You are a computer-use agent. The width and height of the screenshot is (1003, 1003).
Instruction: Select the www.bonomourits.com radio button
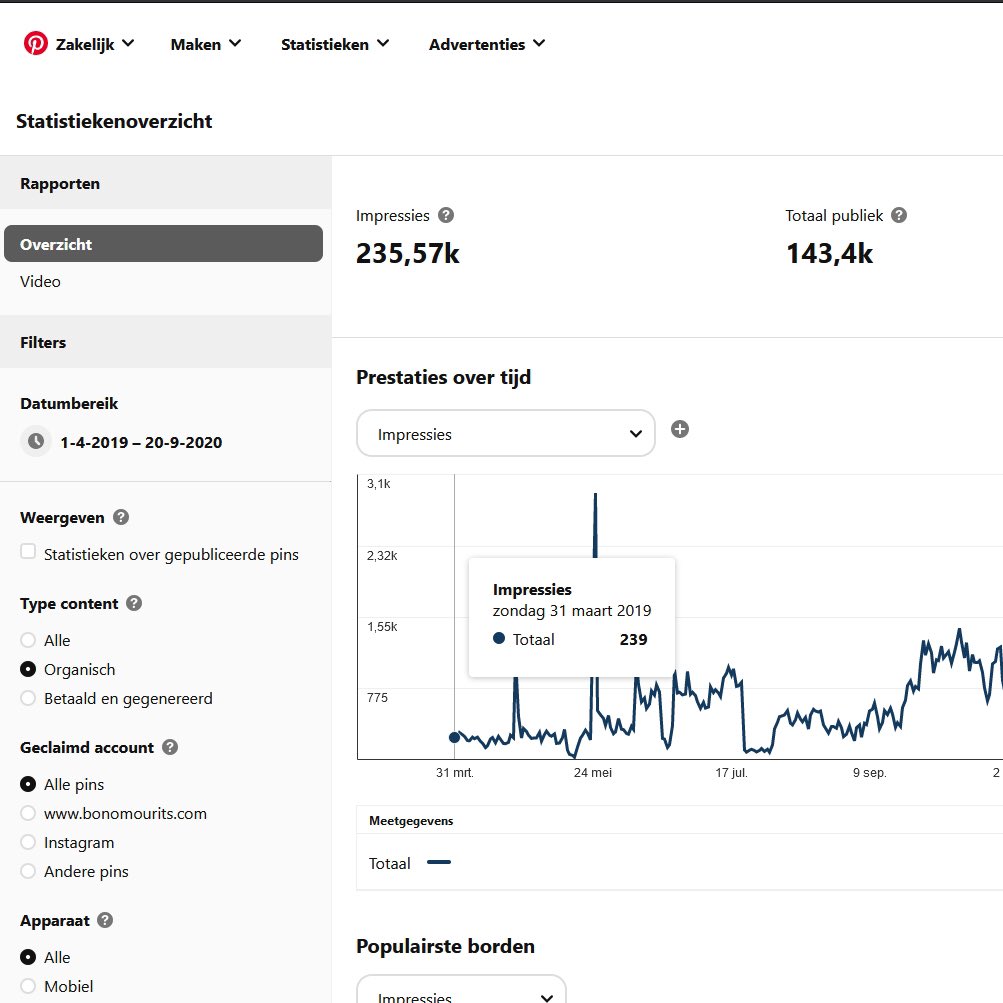[28, 813]
